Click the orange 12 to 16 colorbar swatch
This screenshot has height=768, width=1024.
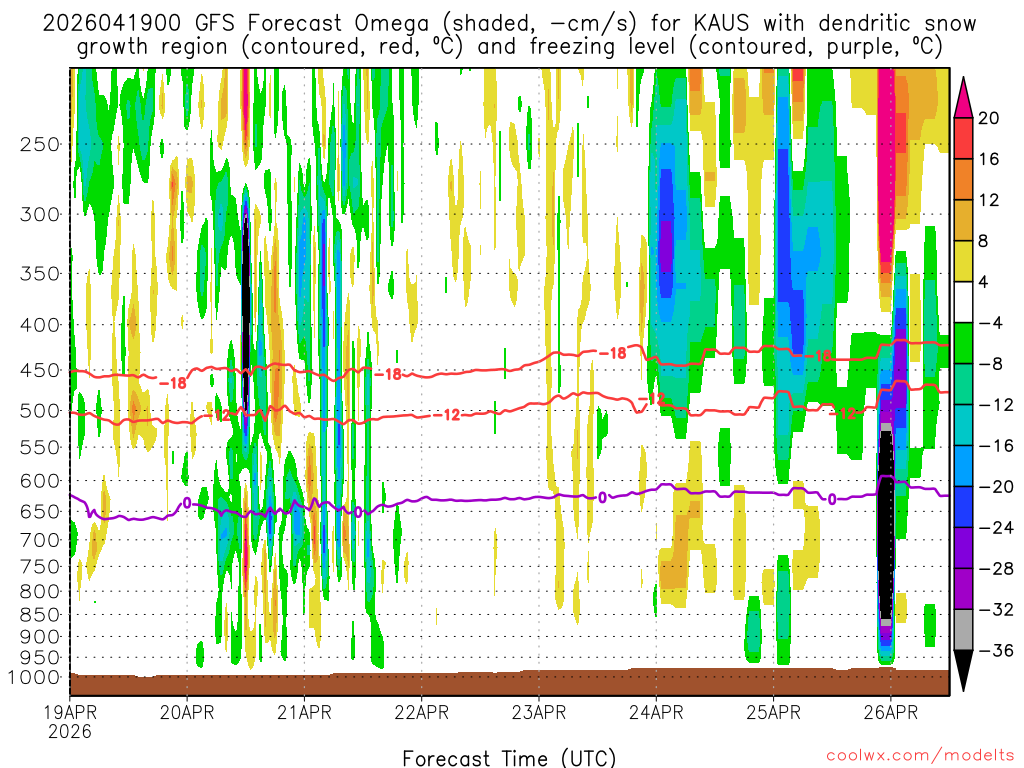click(x=963, y=179)
